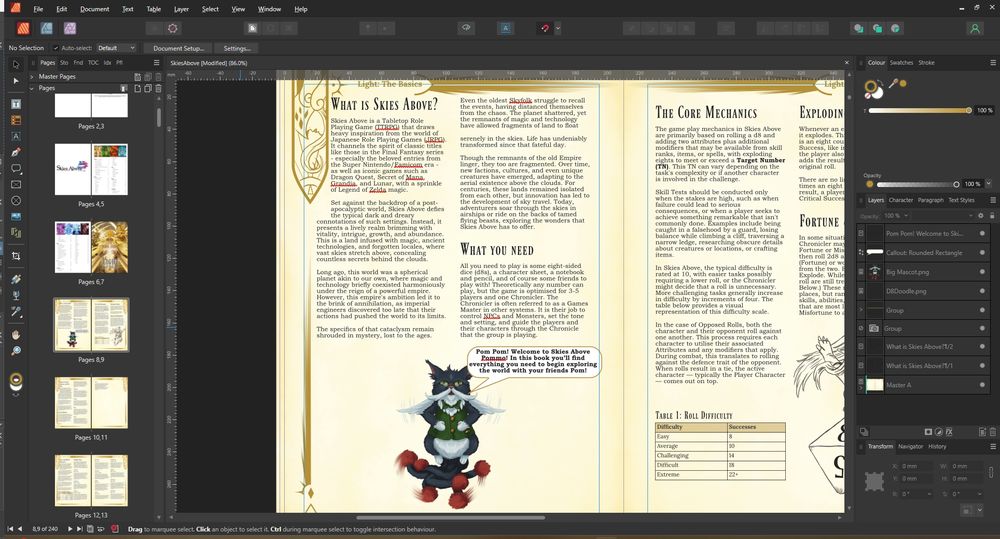Image resolution: width=1000 pixels, height=539 pixels.
Task: Toggle the Auto-select checkbox
Action: pyautogui.click(x=55, y=48)
